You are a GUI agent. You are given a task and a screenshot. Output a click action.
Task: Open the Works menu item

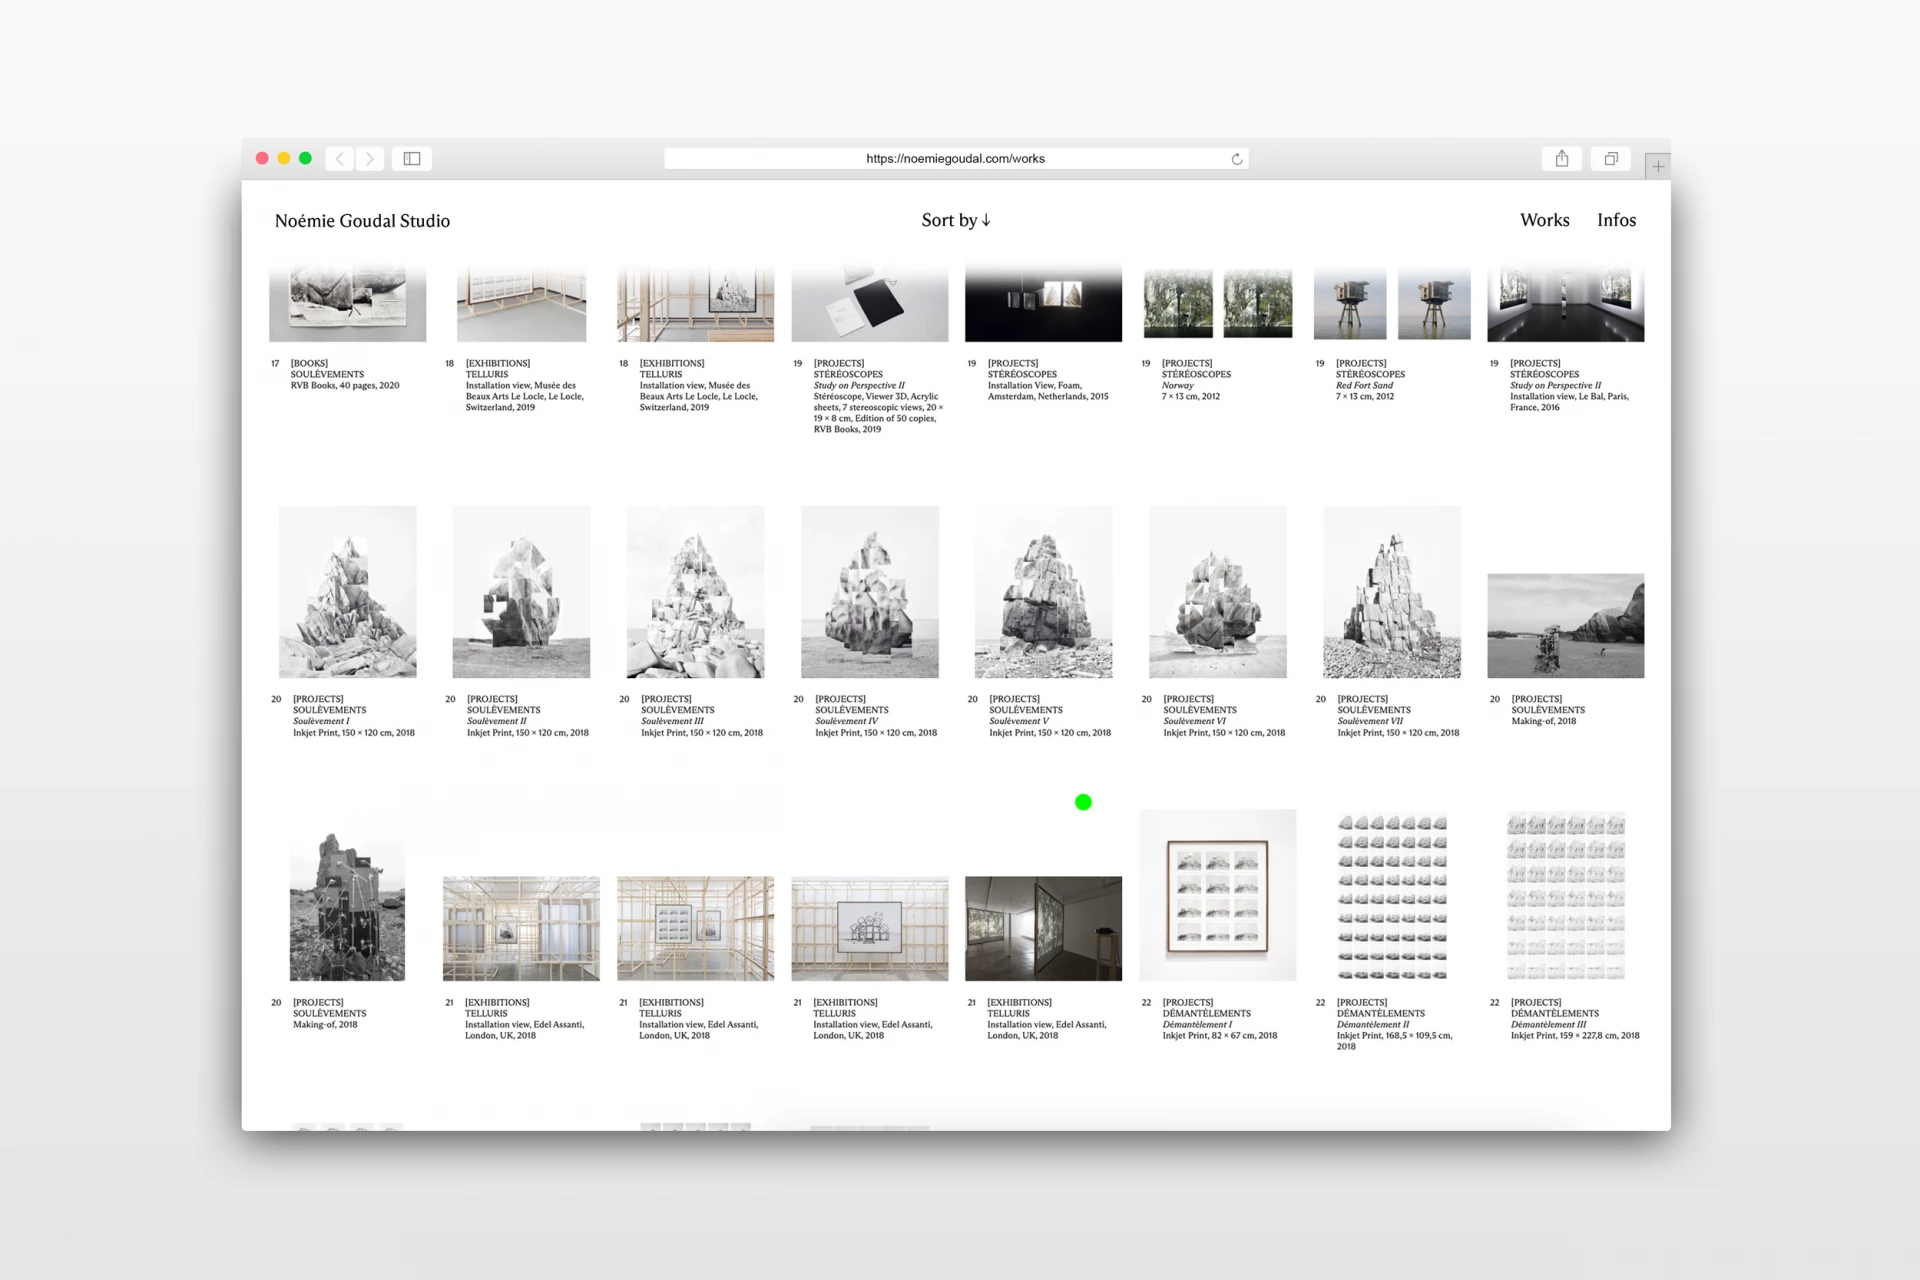(x=1544, y=220)
